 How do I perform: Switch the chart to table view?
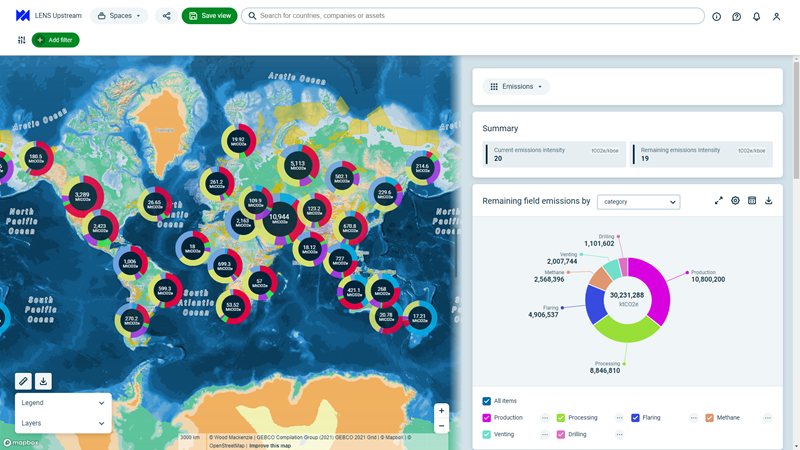[752, 201]
